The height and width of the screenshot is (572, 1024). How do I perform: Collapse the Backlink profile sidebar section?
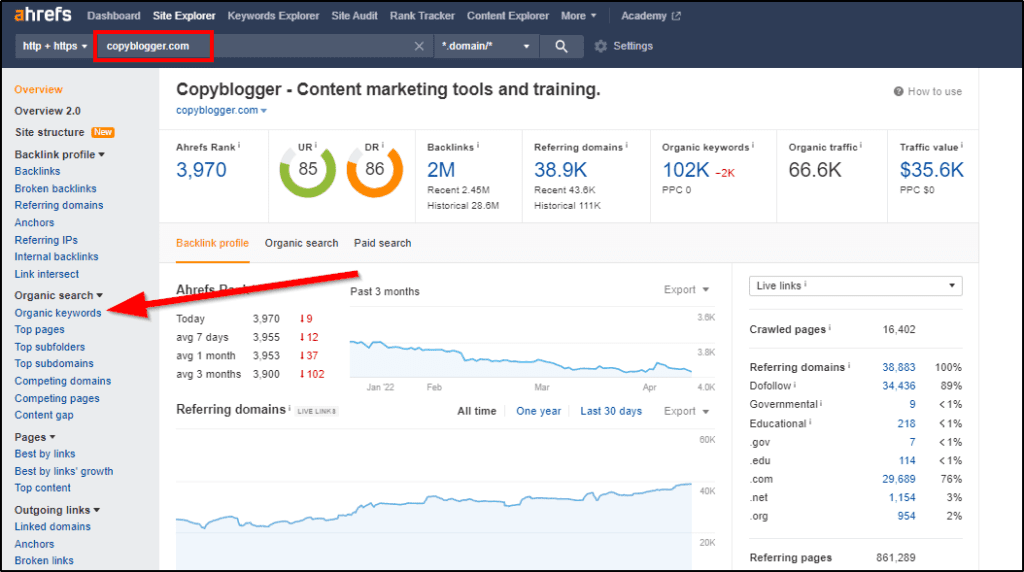59,154
